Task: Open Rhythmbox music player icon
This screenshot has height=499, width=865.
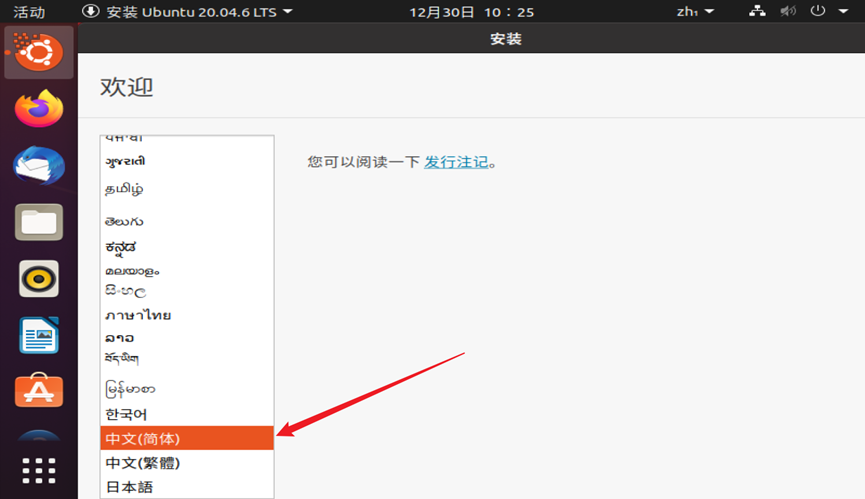Action: click(39, 278)
